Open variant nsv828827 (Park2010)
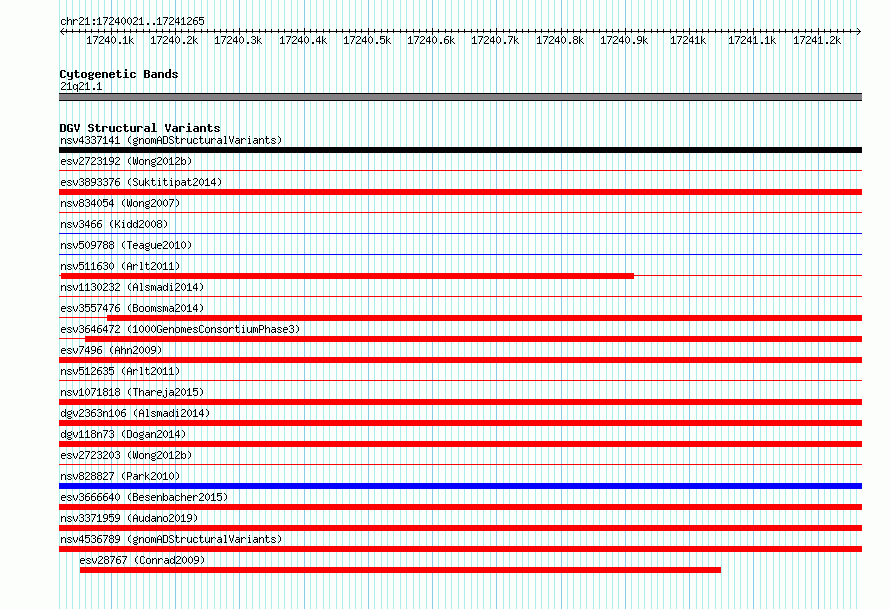The image size is (890, 609). tap(120, 476)
